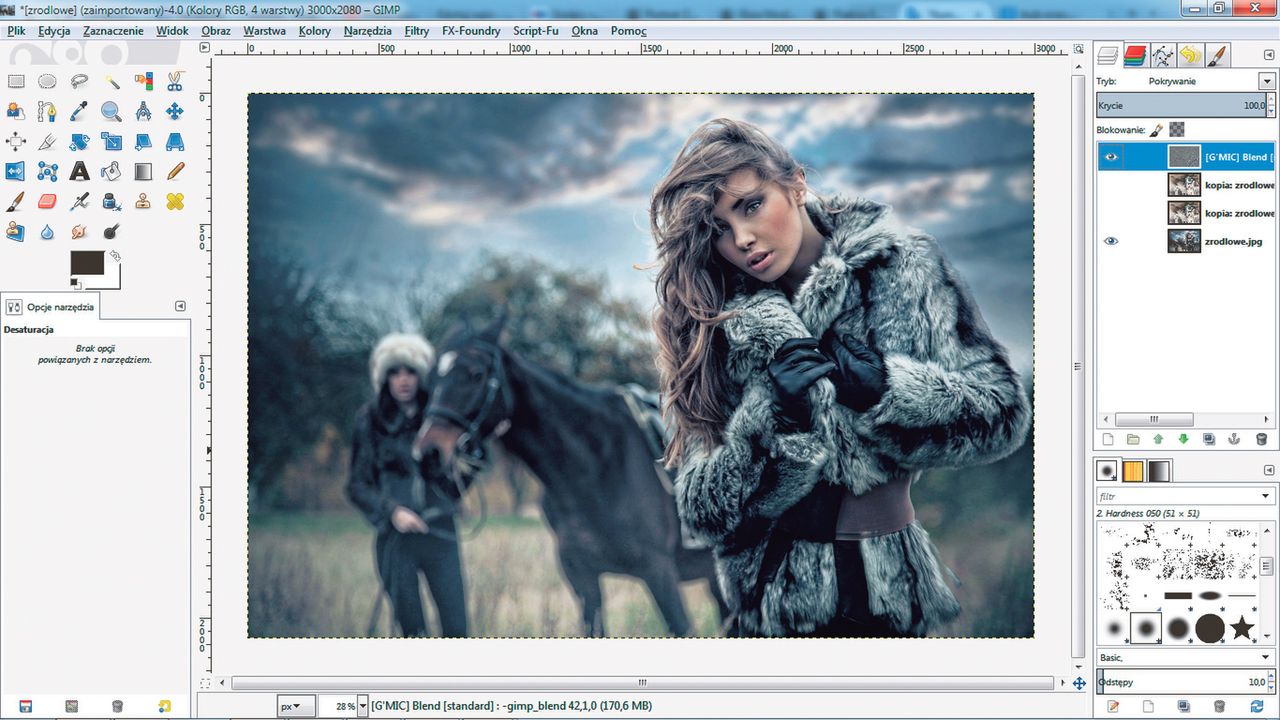Image resolution: width=1280 pixels, height=720 pixels.
Task: Open the Kolory menu
Action: (315, 31)
